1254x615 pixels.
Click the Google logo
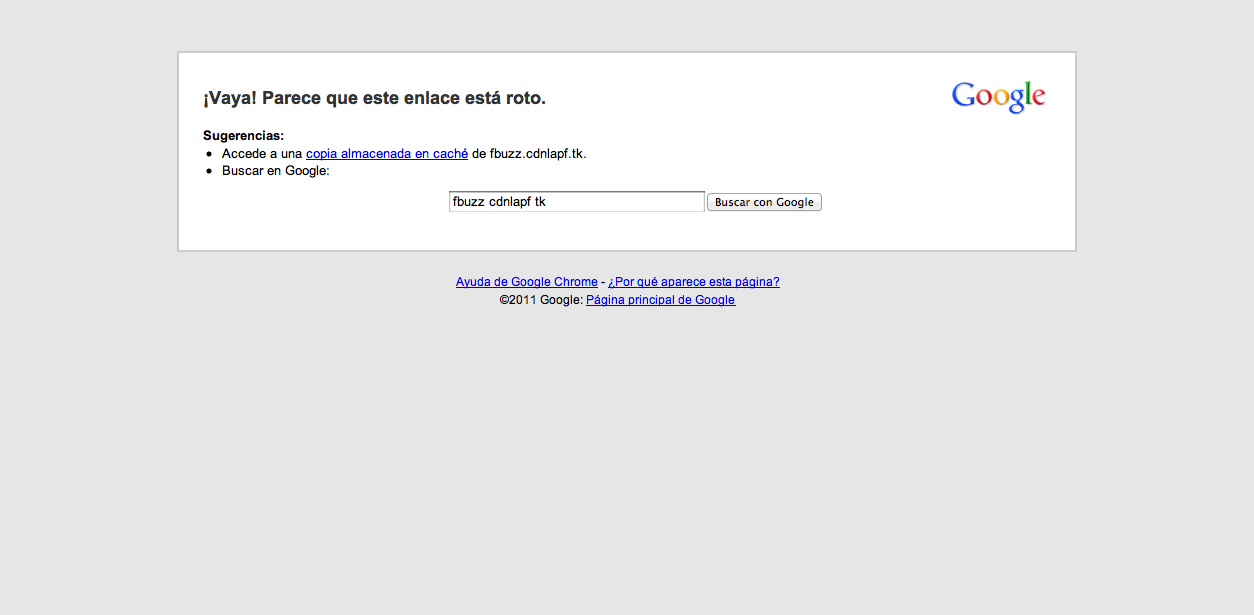tap(998, 97)
